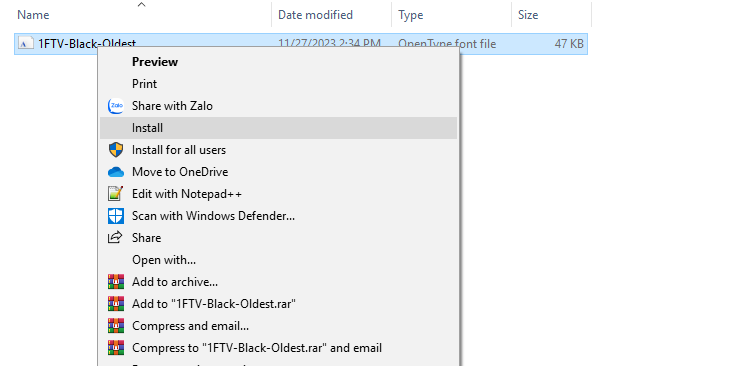The width and height of the screenshot is (737, 366).
Task: Click the 47 KB size value
Action: click(569, 44)
